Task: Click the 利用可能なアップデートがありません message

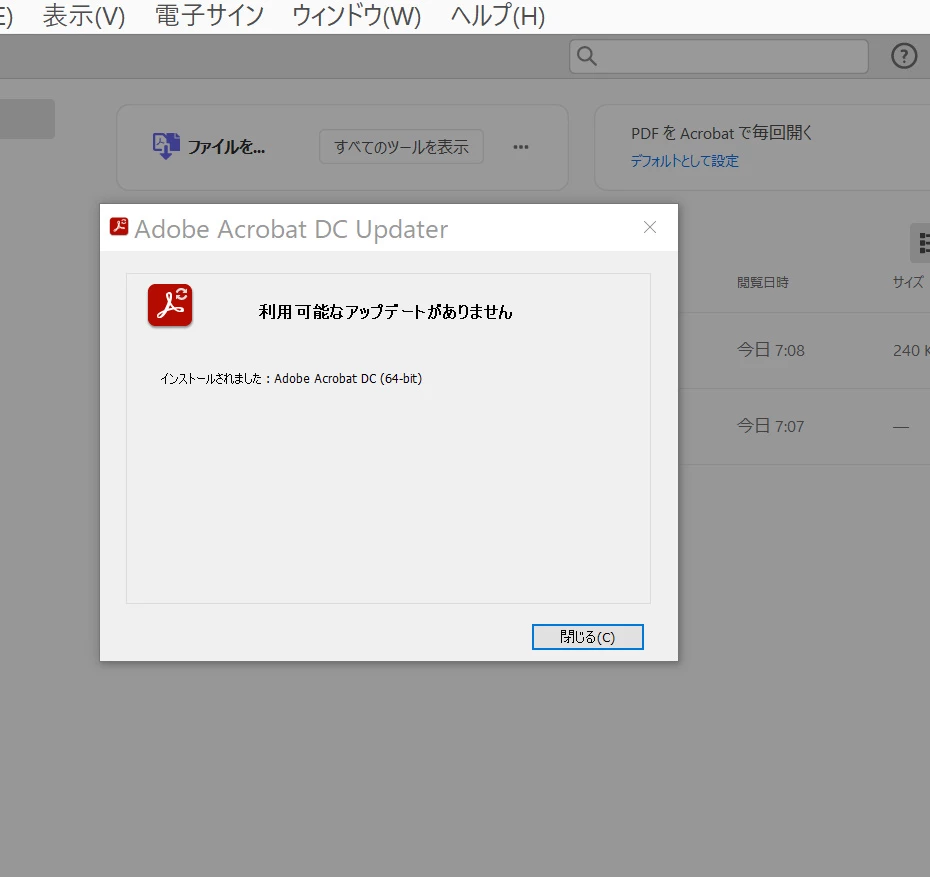Action: click(x=386, y=312)
